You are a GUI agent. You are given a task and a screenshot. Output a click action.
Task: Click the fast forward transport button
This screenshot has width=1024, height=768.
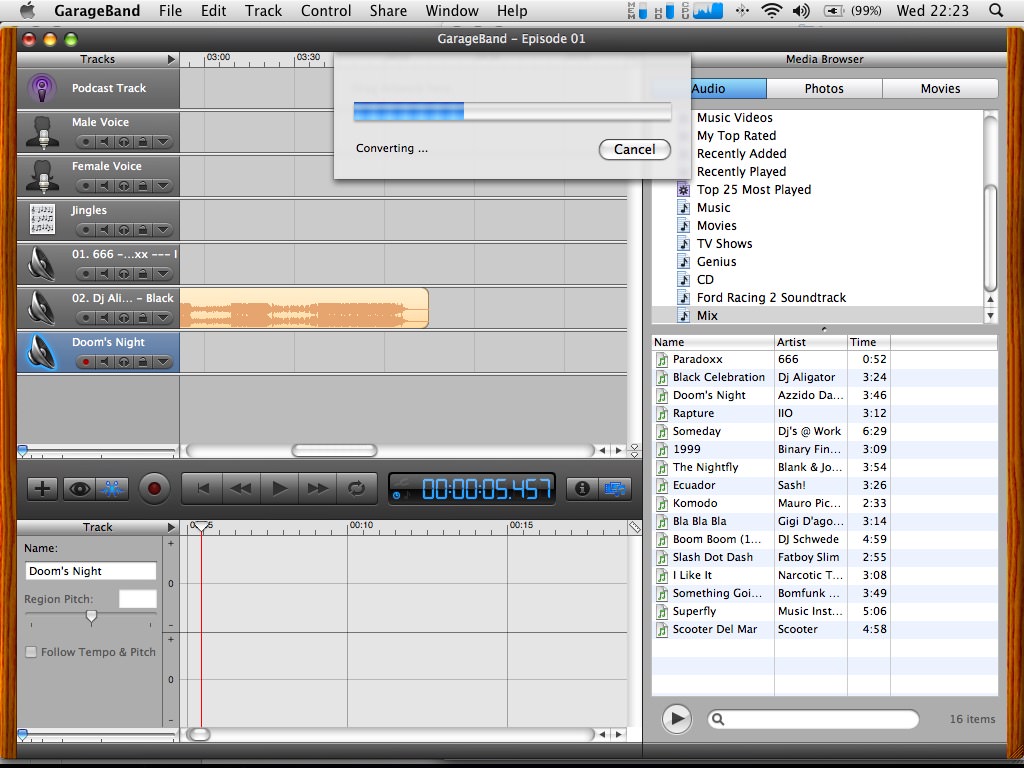tap(317, 488)
